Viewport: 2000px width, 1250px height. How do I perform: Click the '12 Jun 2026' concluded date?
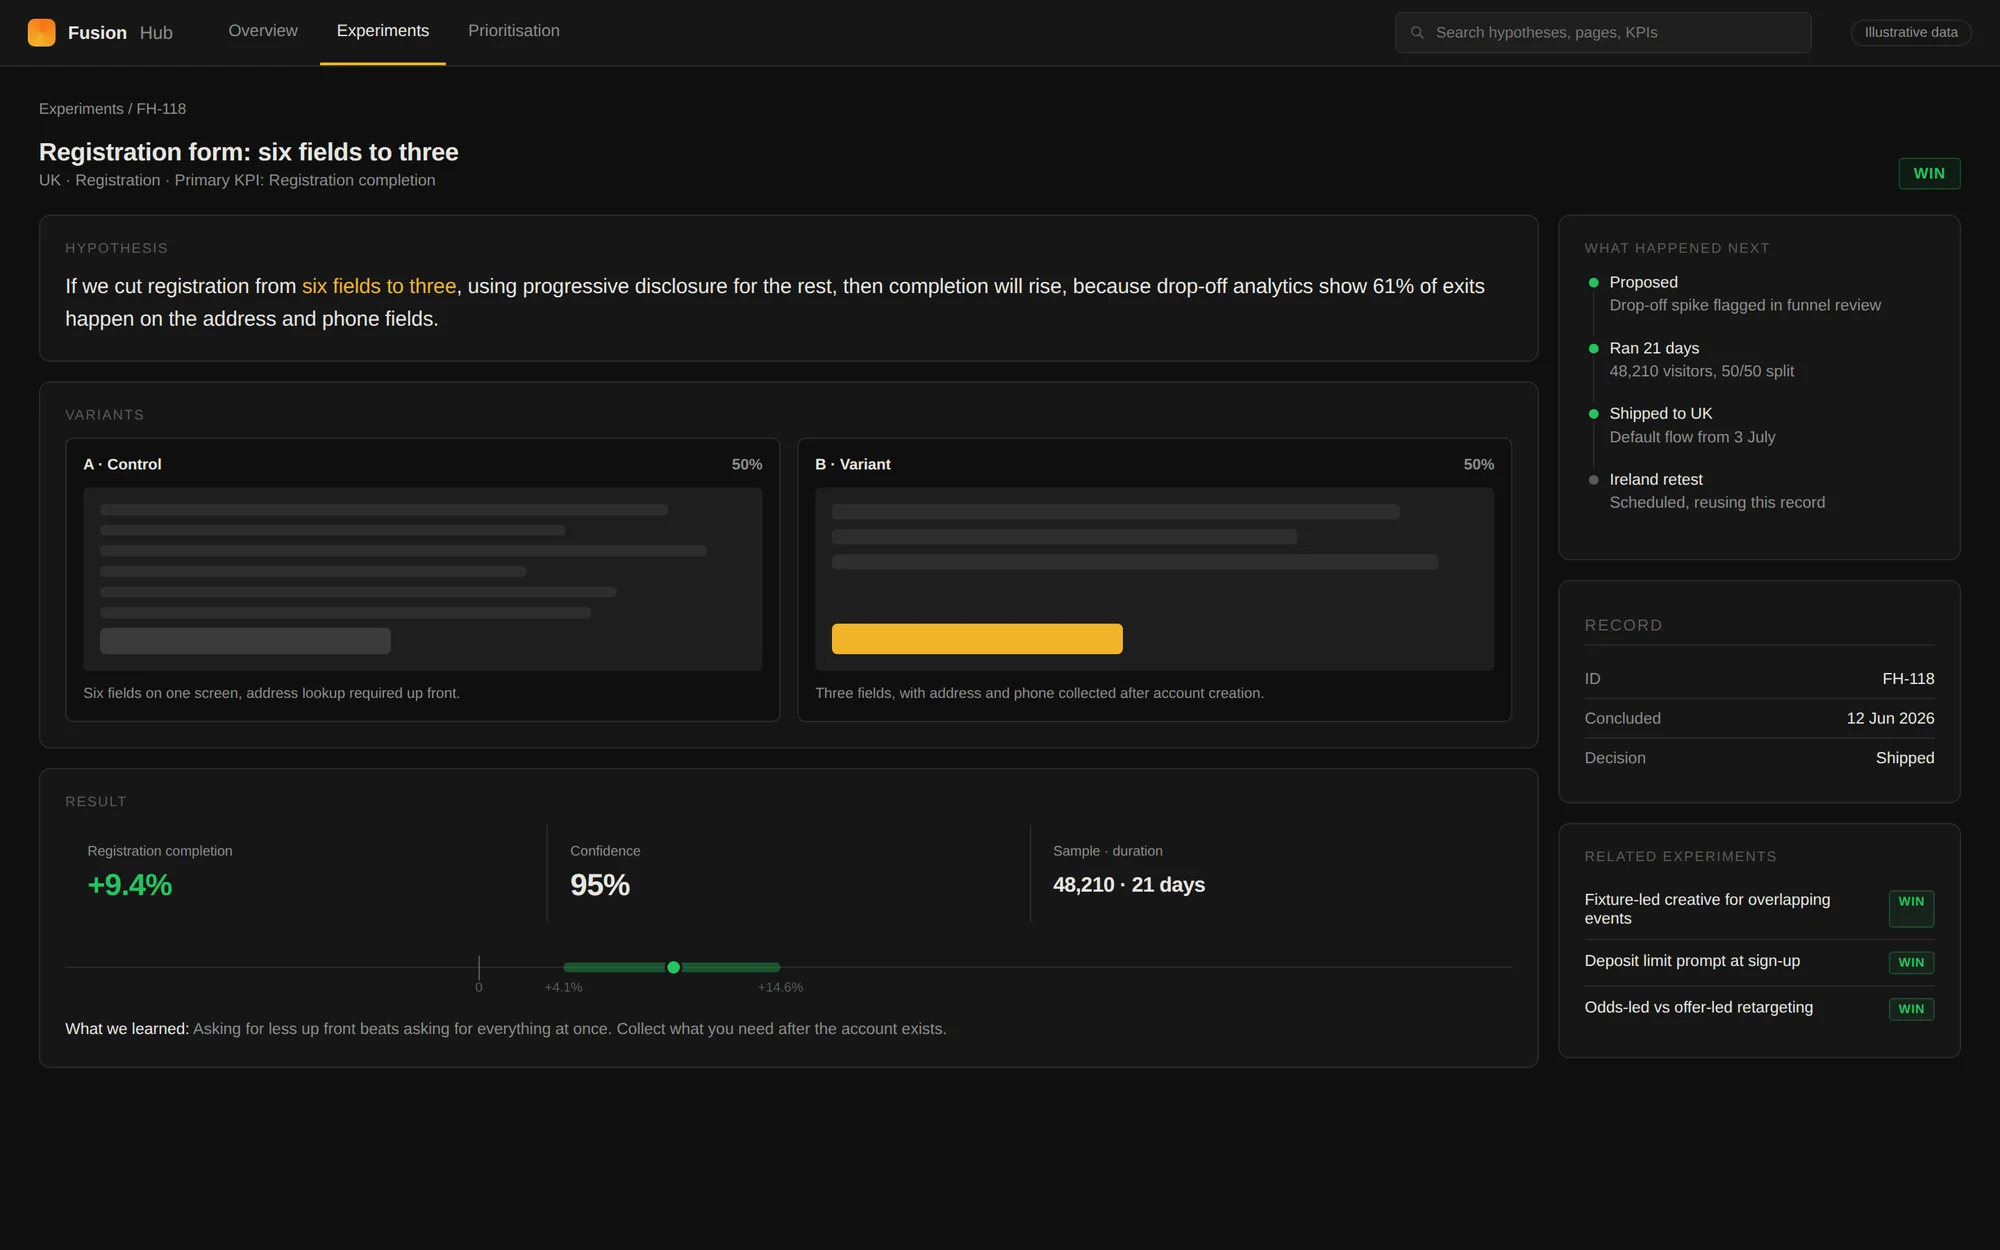1890,718
